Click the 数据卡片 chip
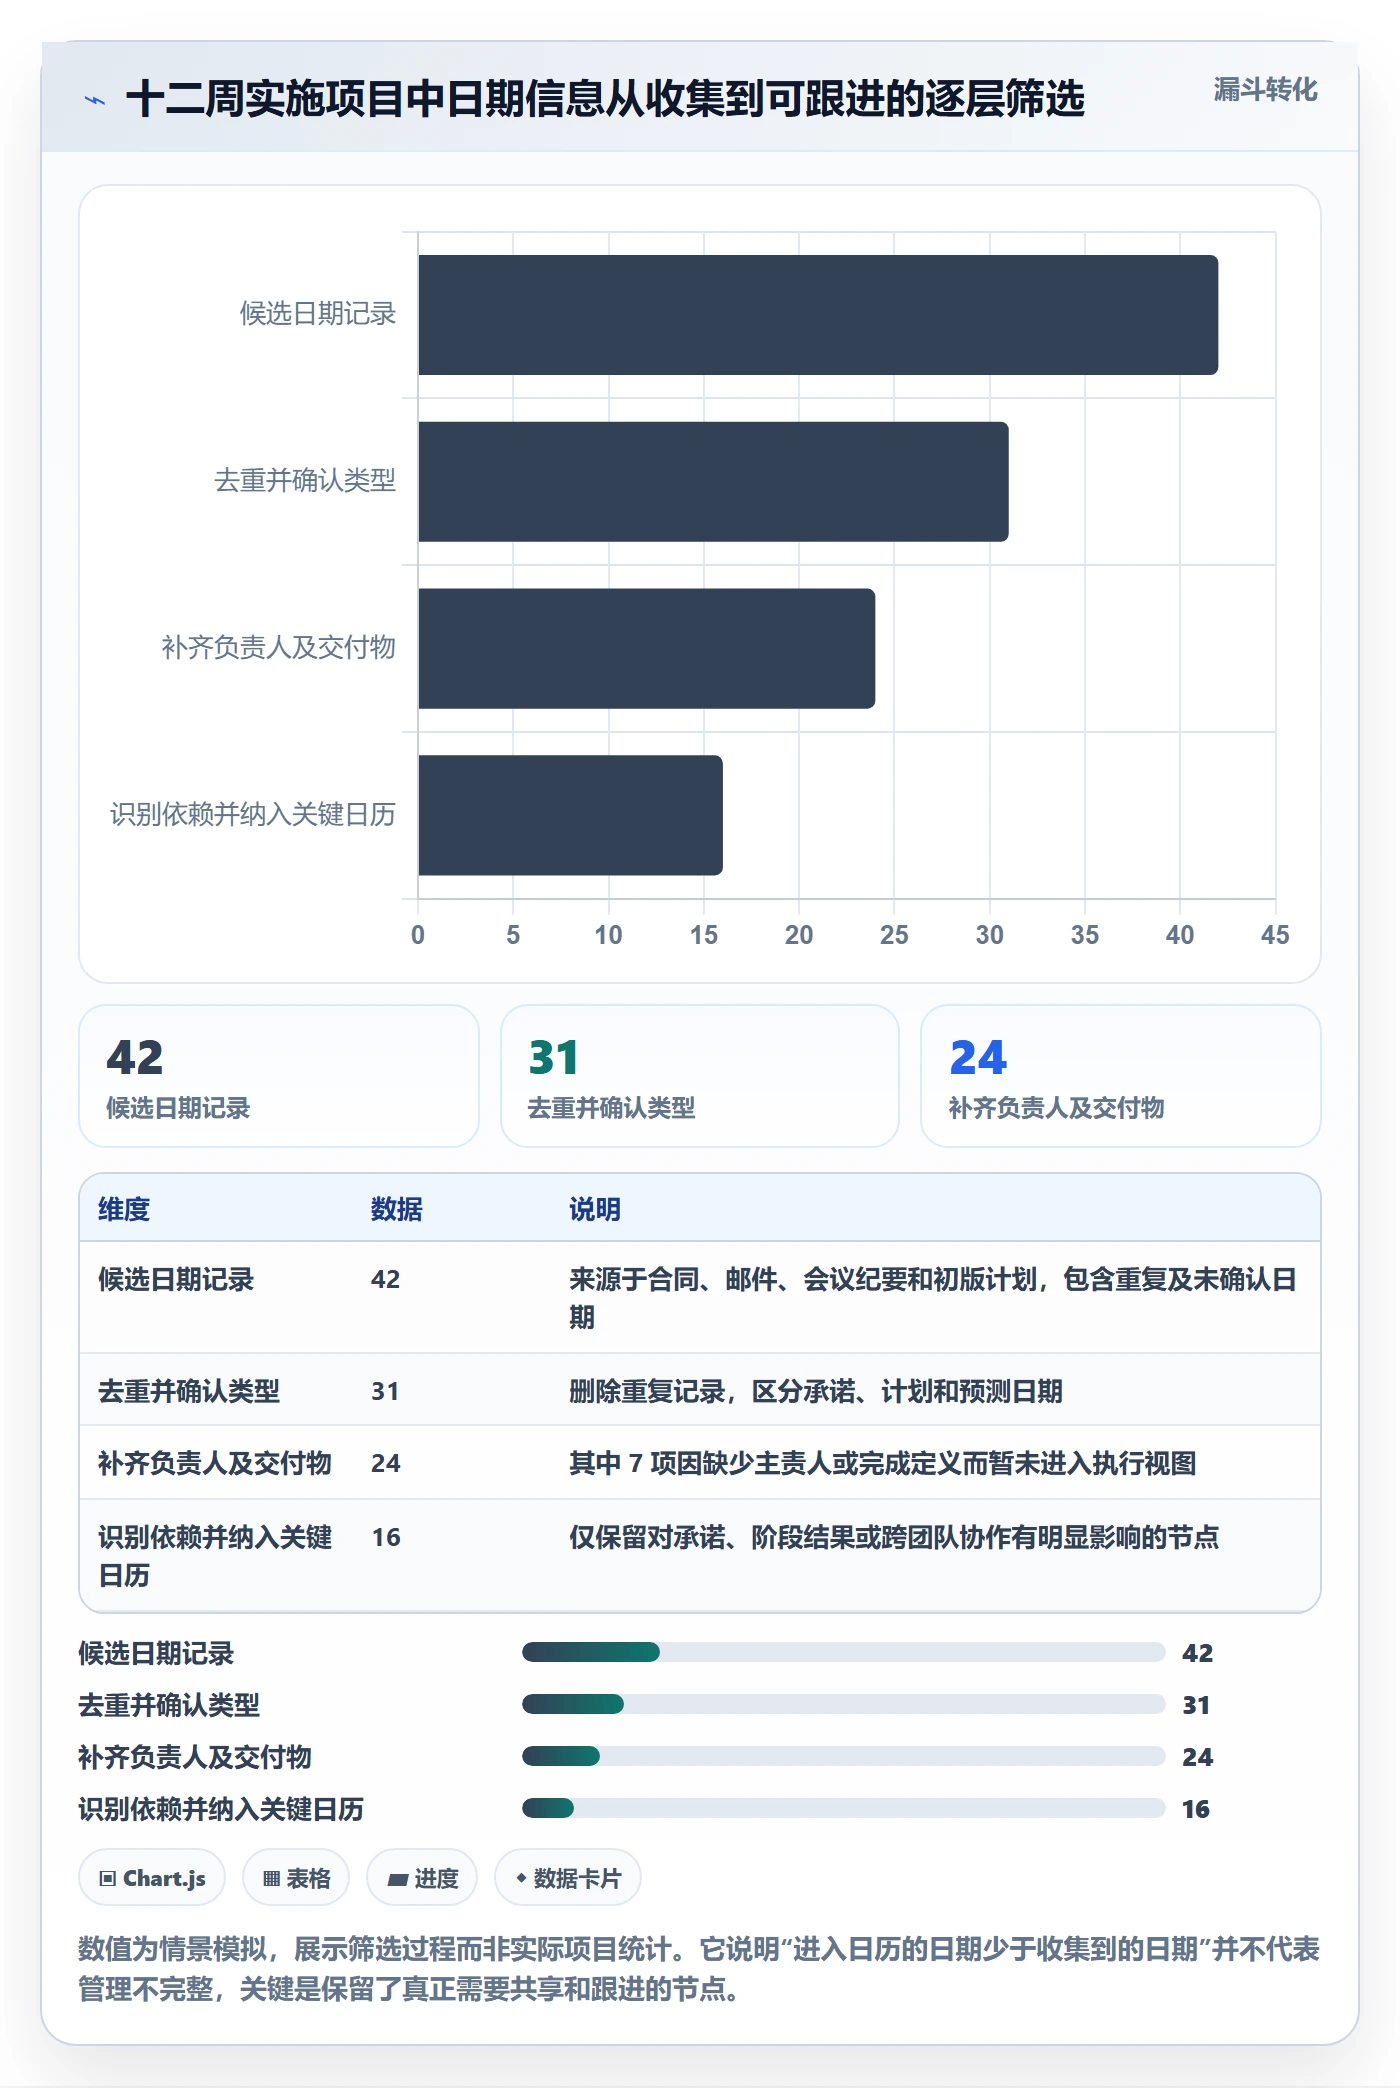 [568, 1878]
